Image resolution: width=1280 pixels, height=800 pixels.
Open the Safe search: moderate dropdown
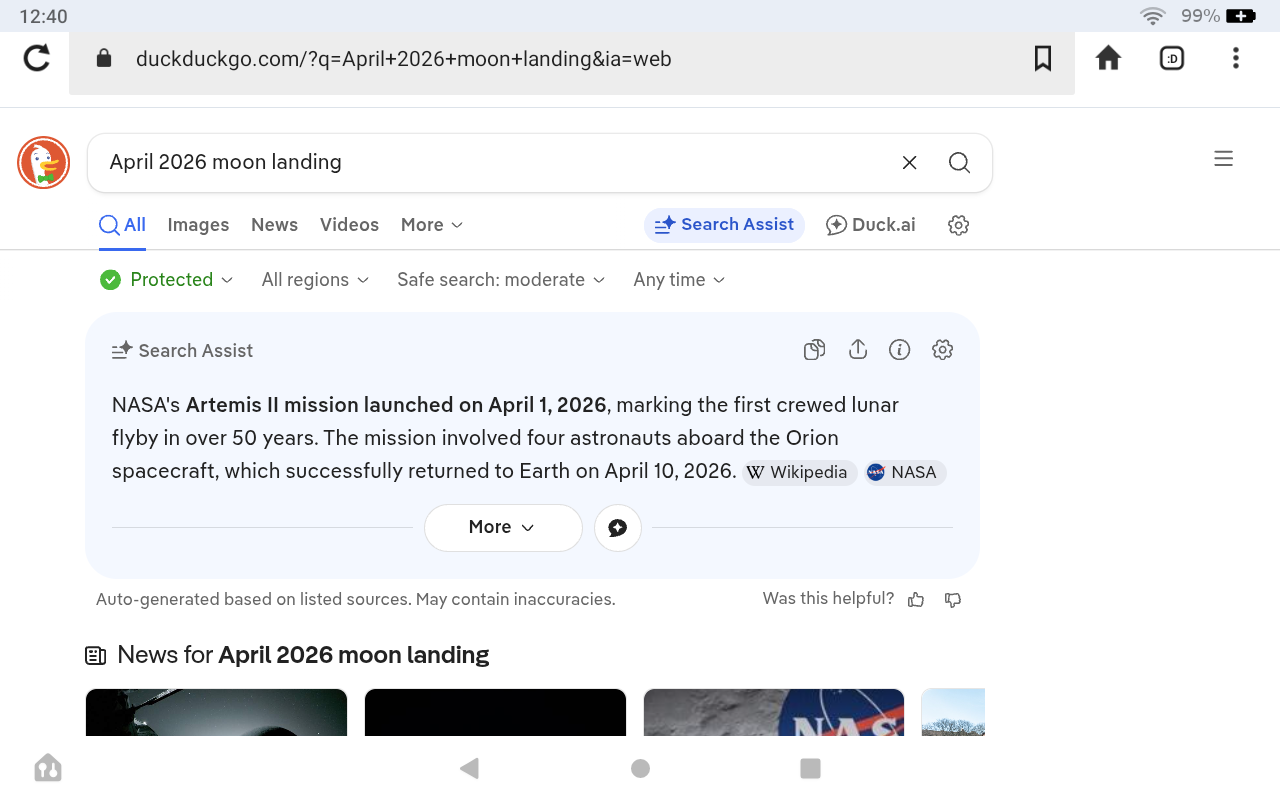(x=501, y=280)
